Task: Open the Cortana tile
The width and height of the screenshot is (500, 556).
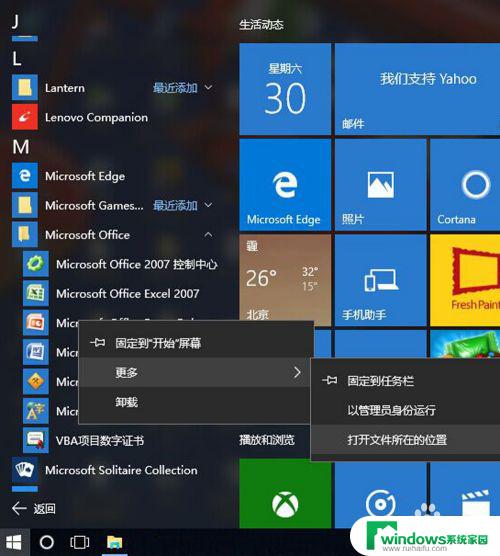Action: pyautogui.click(x=465, y=185)
